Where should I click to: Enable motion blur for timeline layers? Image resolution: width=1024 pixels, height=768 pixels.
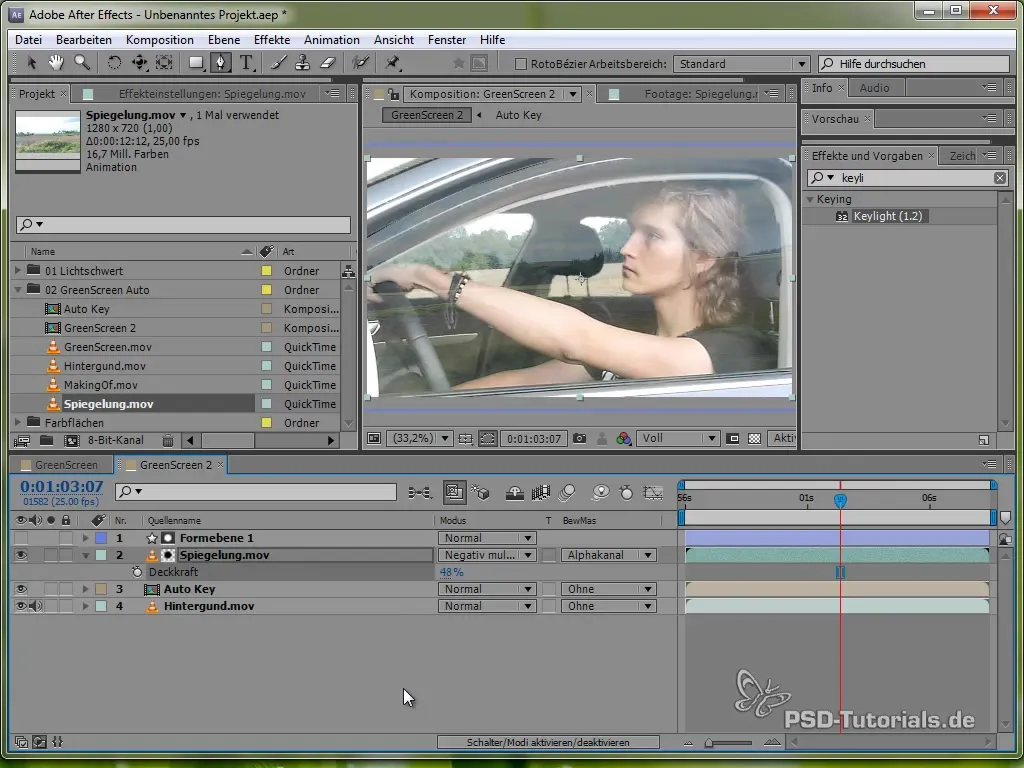(568, 493)
